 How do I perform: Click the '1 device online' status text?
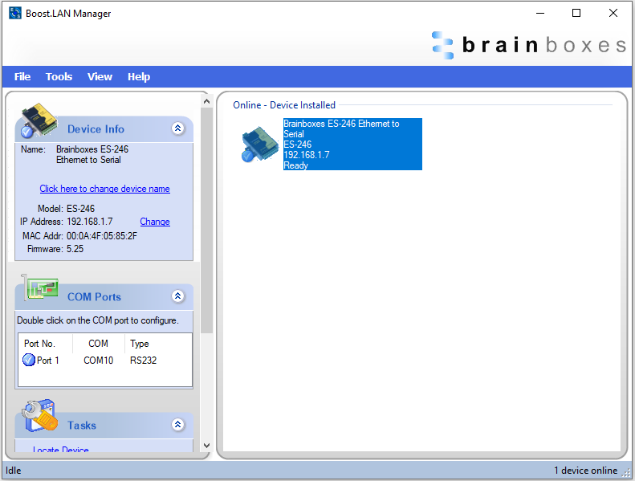(x=586, y=470)
